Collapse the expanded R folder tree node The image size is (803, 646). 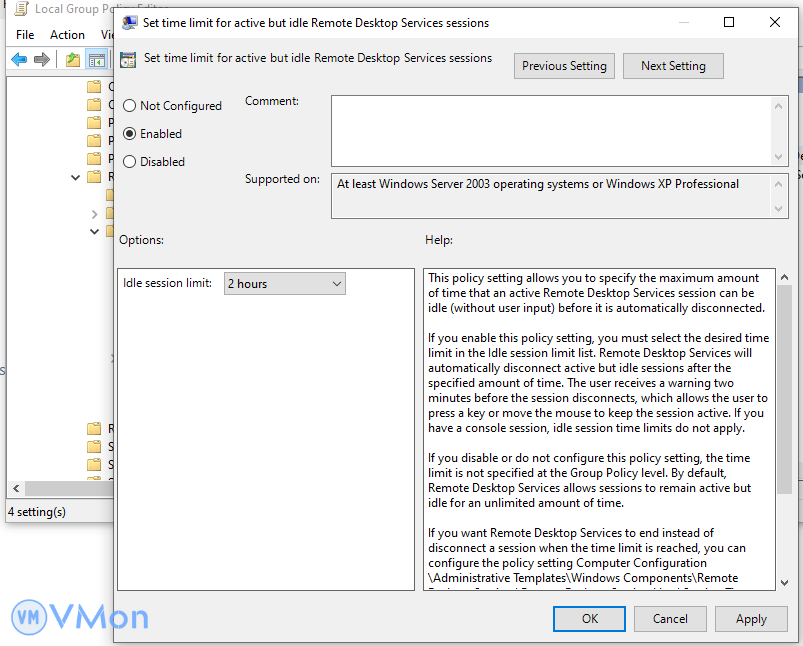tap(76, 177)
